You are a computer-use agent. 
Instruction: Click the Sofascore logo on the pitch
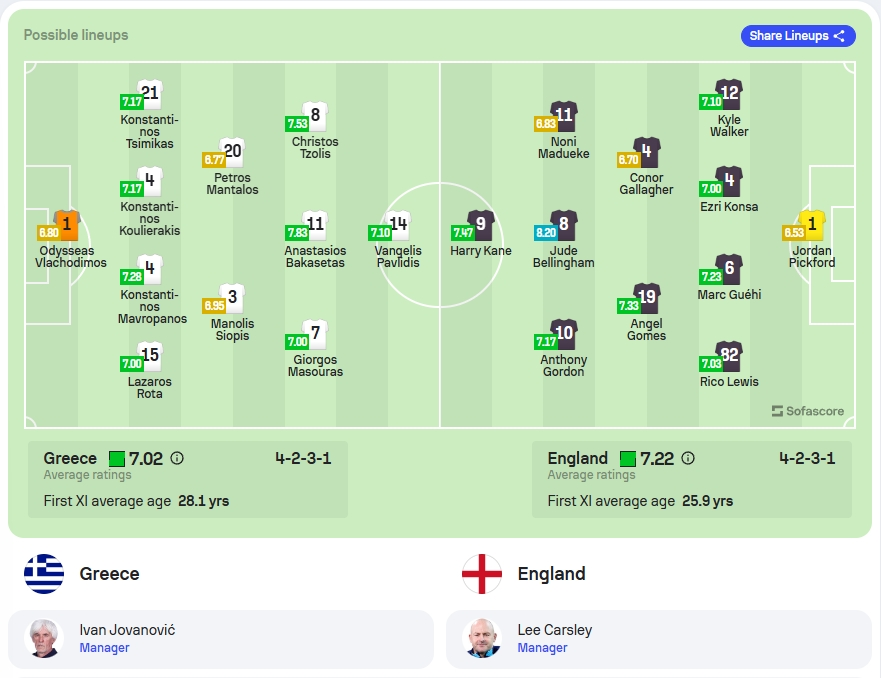coord(807,411)
